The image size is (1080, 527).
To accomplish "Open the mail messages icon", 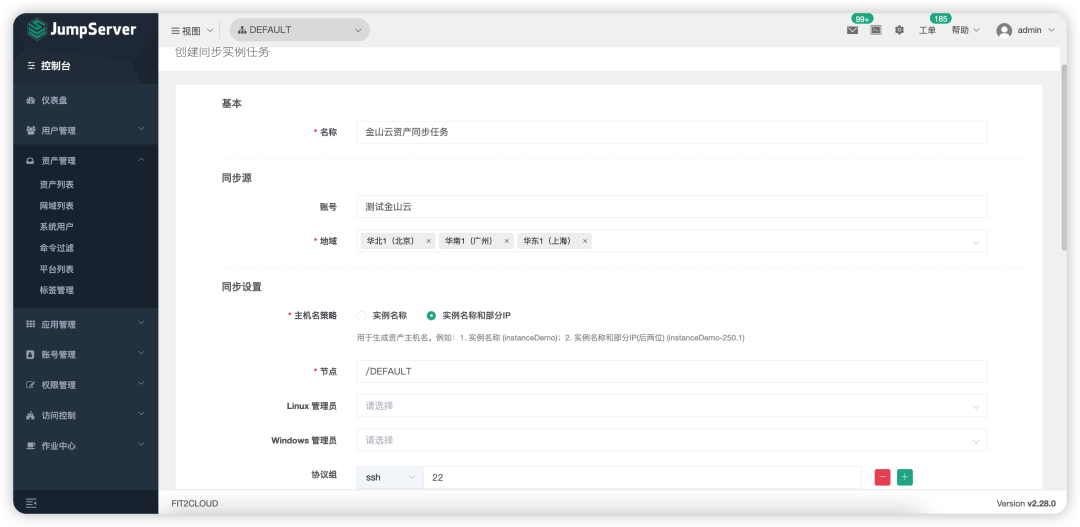I will tap(852, 30).
